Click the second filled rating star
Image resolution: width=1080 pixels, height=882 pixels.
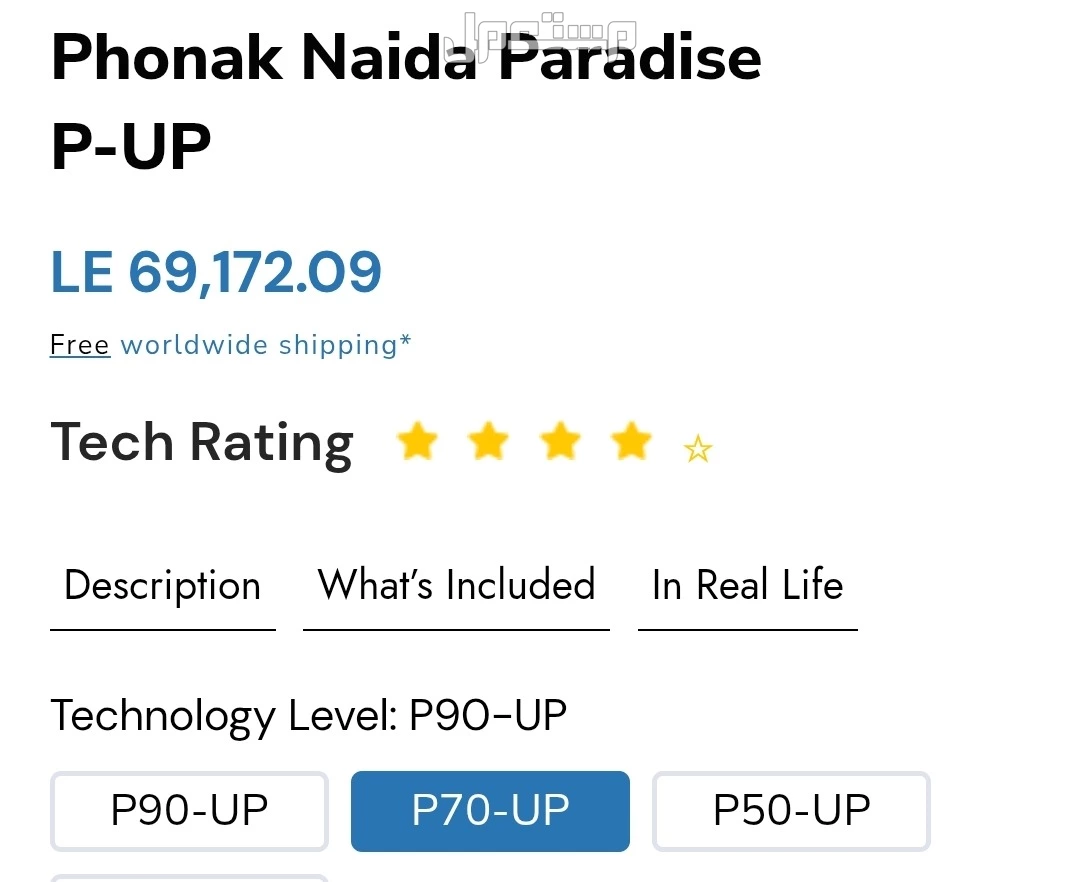488,441
